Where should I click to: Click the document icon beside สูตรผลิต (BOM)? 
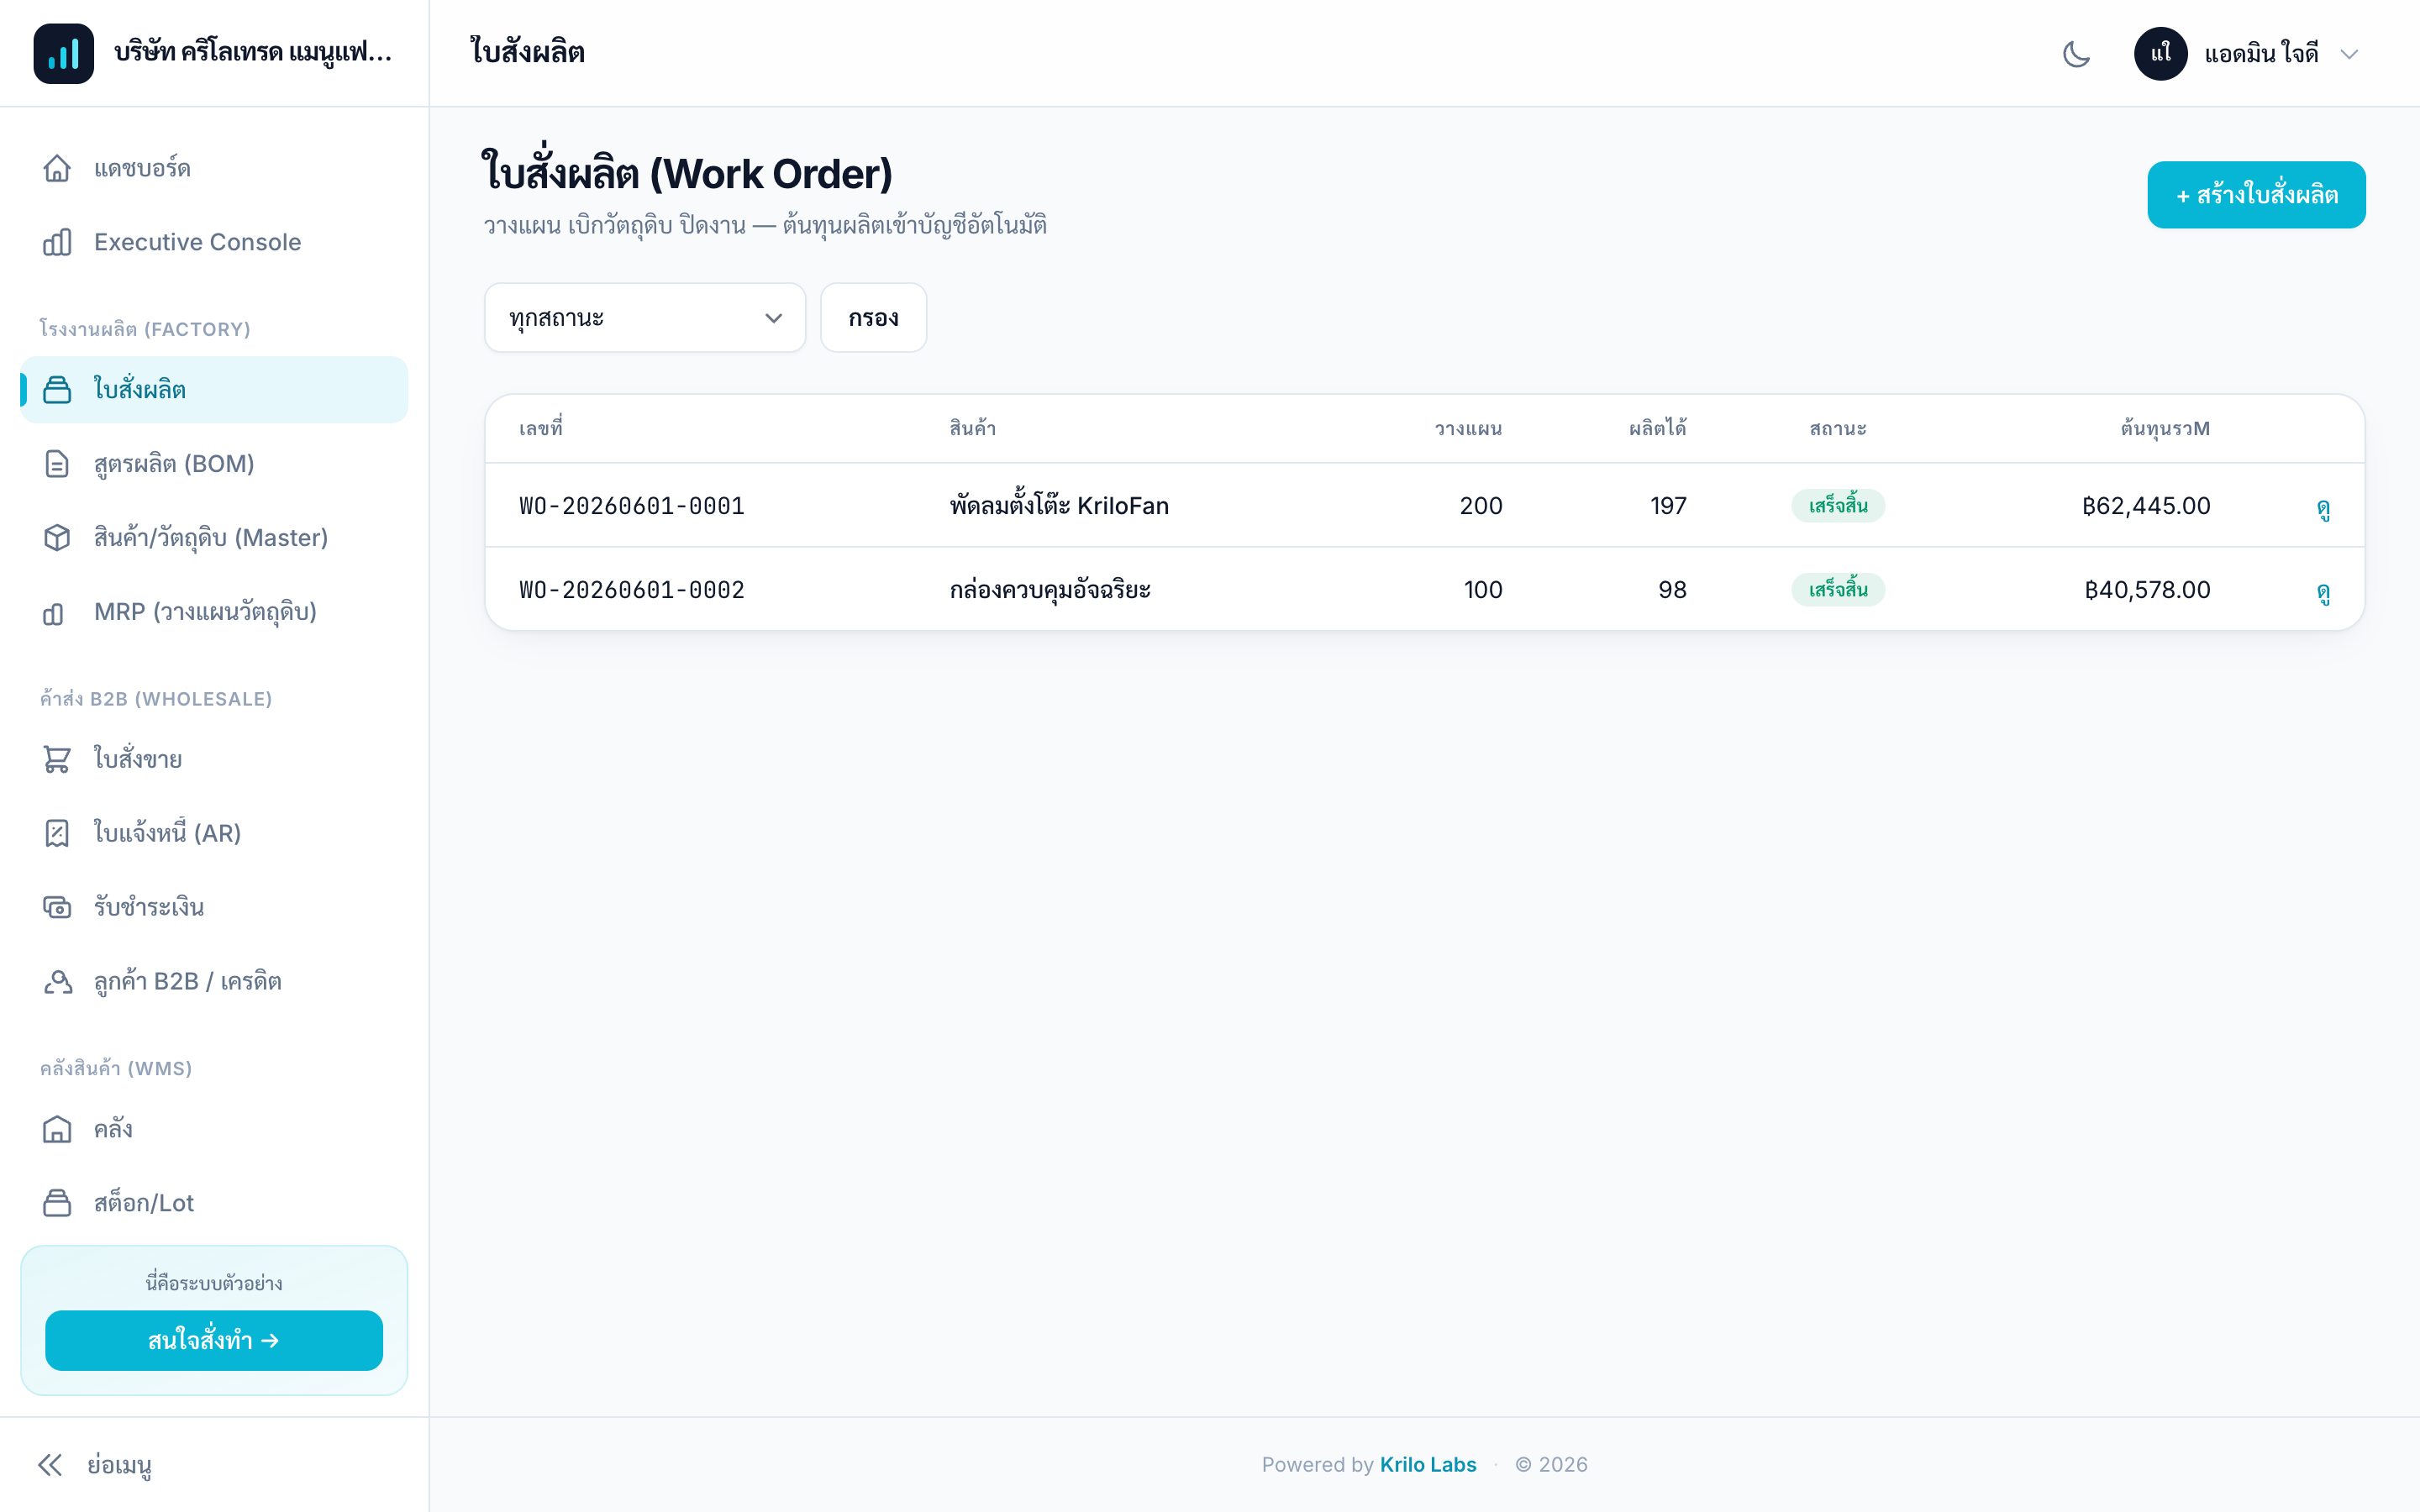click(57, 464)
